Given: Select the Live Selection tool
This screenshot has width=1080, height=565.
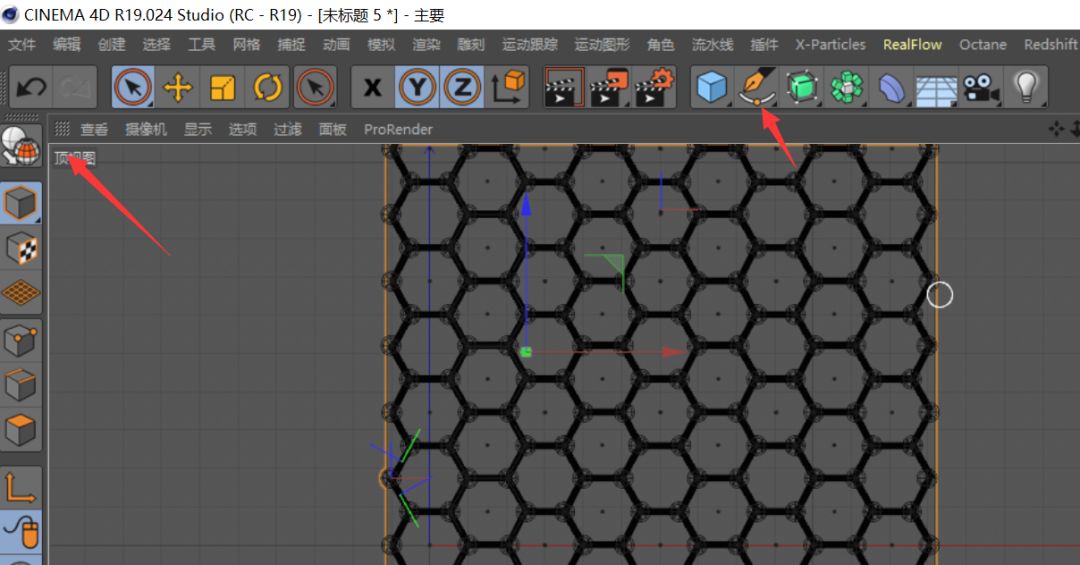Looking at the screenshot, I should click(133, 88).
